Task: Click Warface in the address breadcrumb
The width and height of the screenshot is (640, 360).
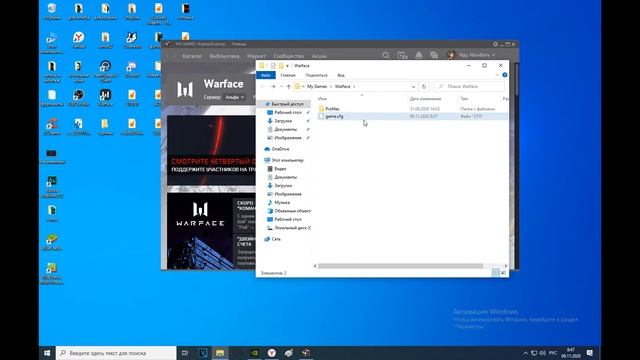Action: pyautogui.click(x=342, y=87)
